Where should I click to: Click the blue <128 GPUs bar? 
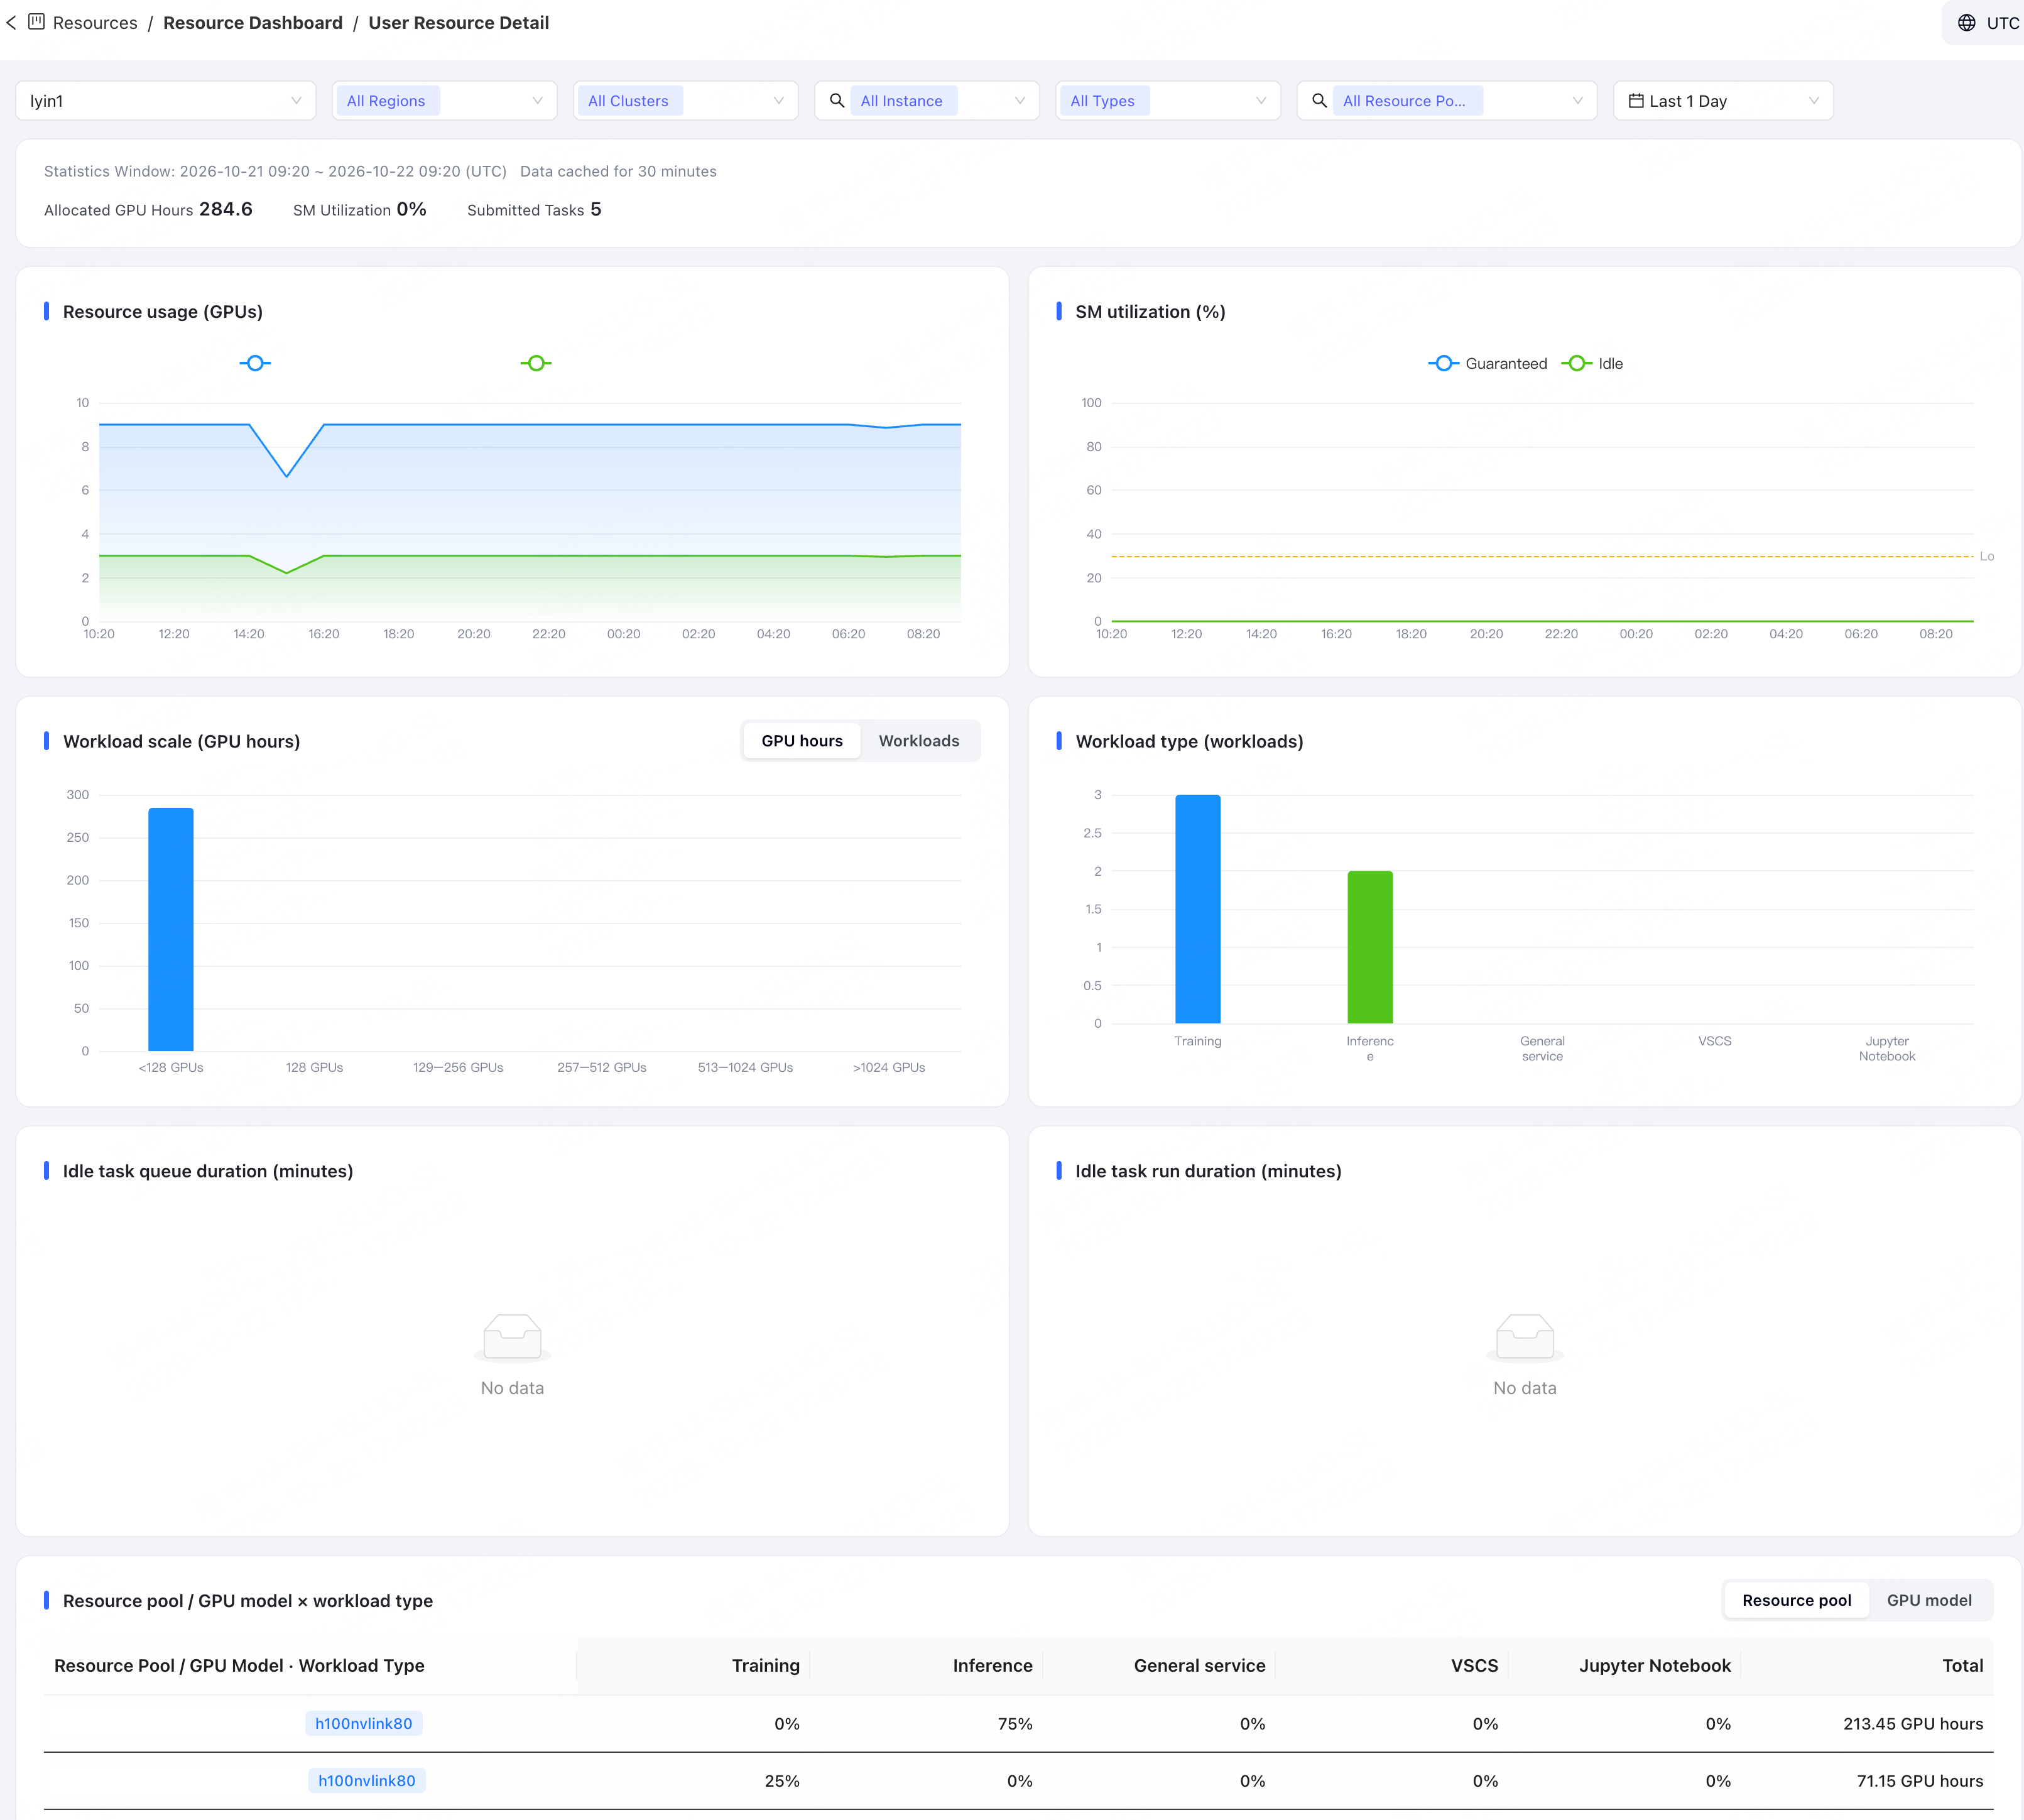tap(171, 929)
